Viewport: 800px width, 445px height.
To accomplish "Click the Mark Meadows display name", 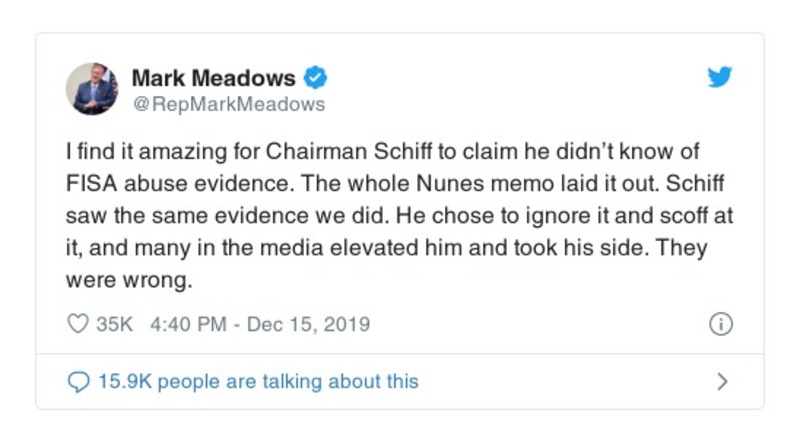I will coord(213,77).
